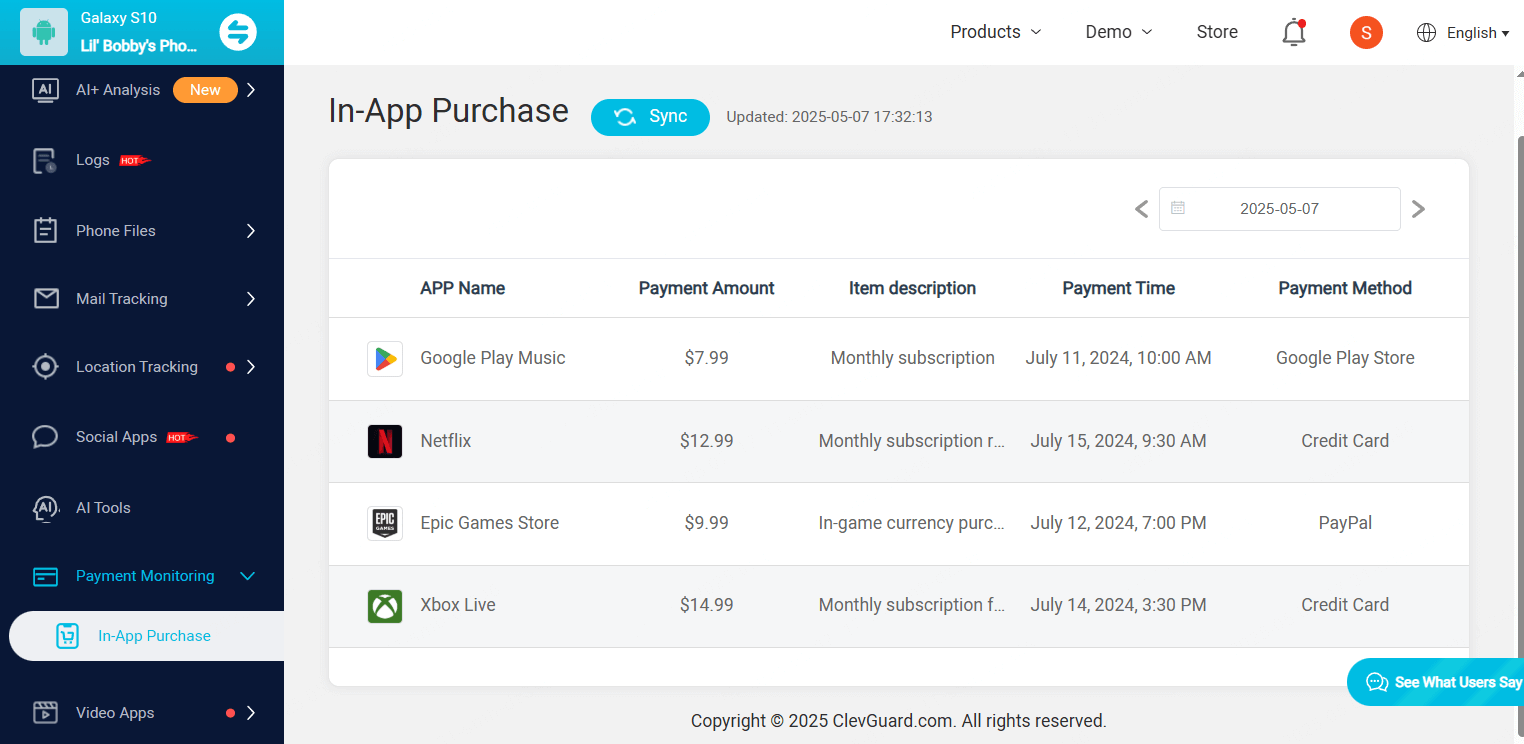Select AI Tools in the sidebar

[103, 508]
